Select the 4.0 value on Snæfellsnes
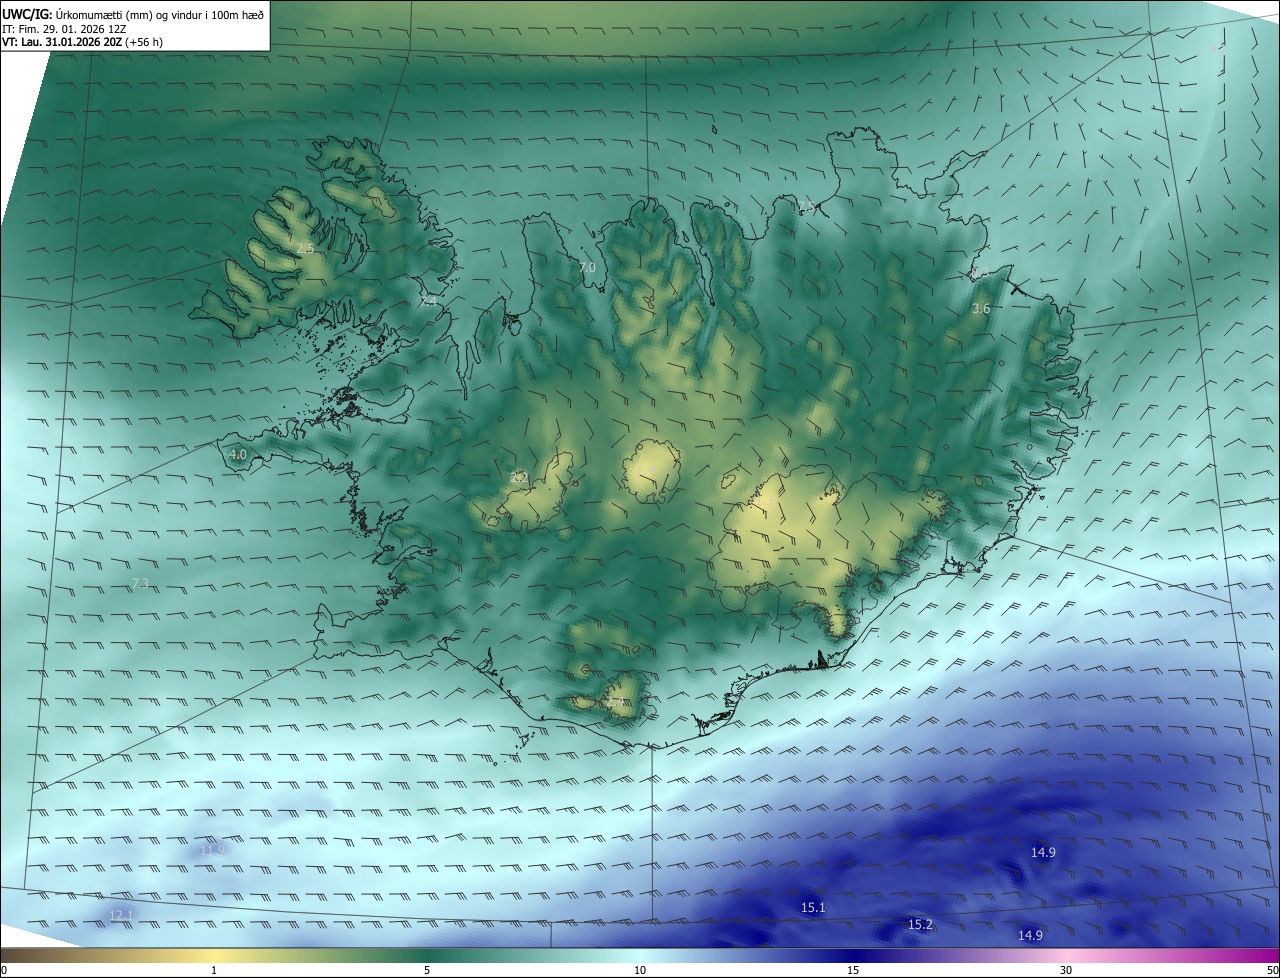1280x978 pixels. pyautogui.click(x=238, y=454)
